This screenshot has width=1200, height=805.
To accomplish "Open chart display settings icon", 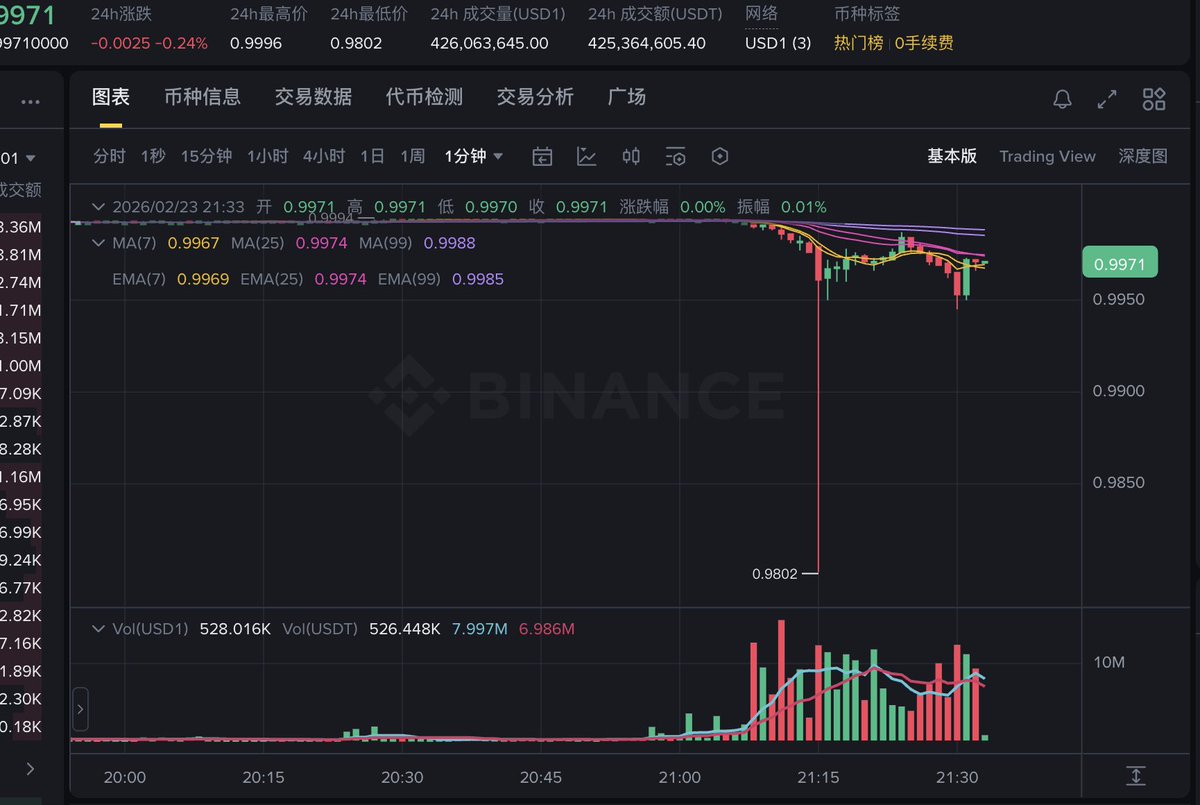I will pyautogui.click(x=676, y=157).
